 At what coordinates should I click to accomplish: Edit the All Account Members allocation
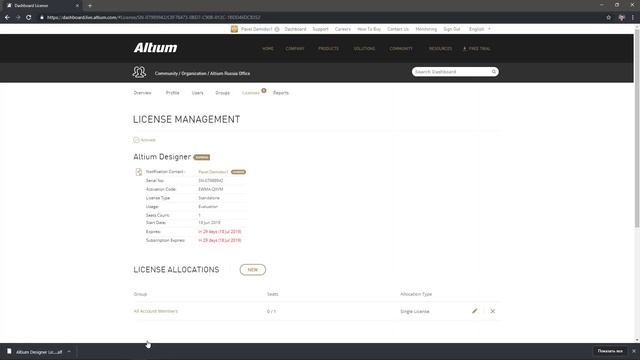[474, 311]
